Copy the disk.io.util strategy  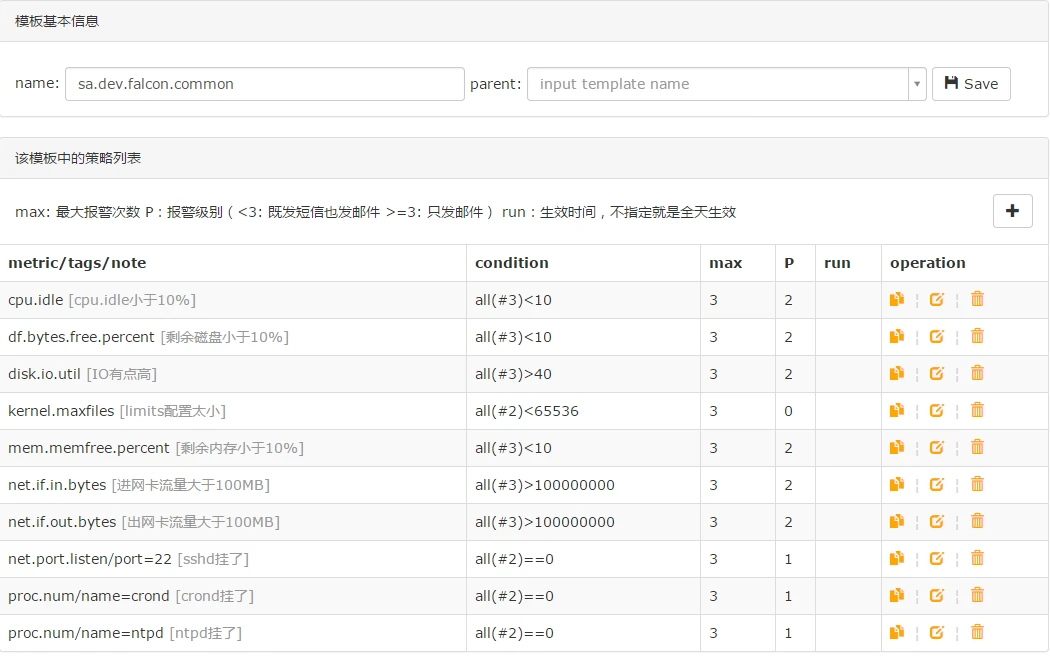coord(897,373)
